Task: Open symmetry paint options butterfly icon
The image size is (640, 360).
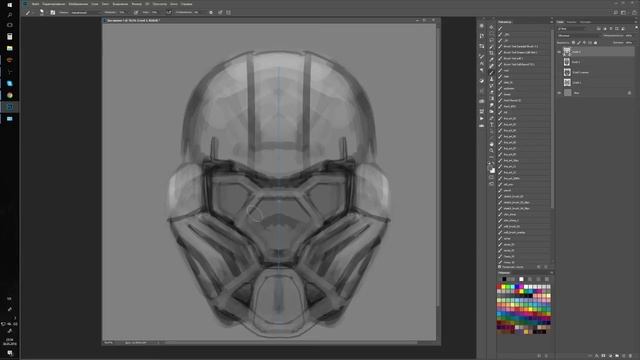Action: point(228,13)
